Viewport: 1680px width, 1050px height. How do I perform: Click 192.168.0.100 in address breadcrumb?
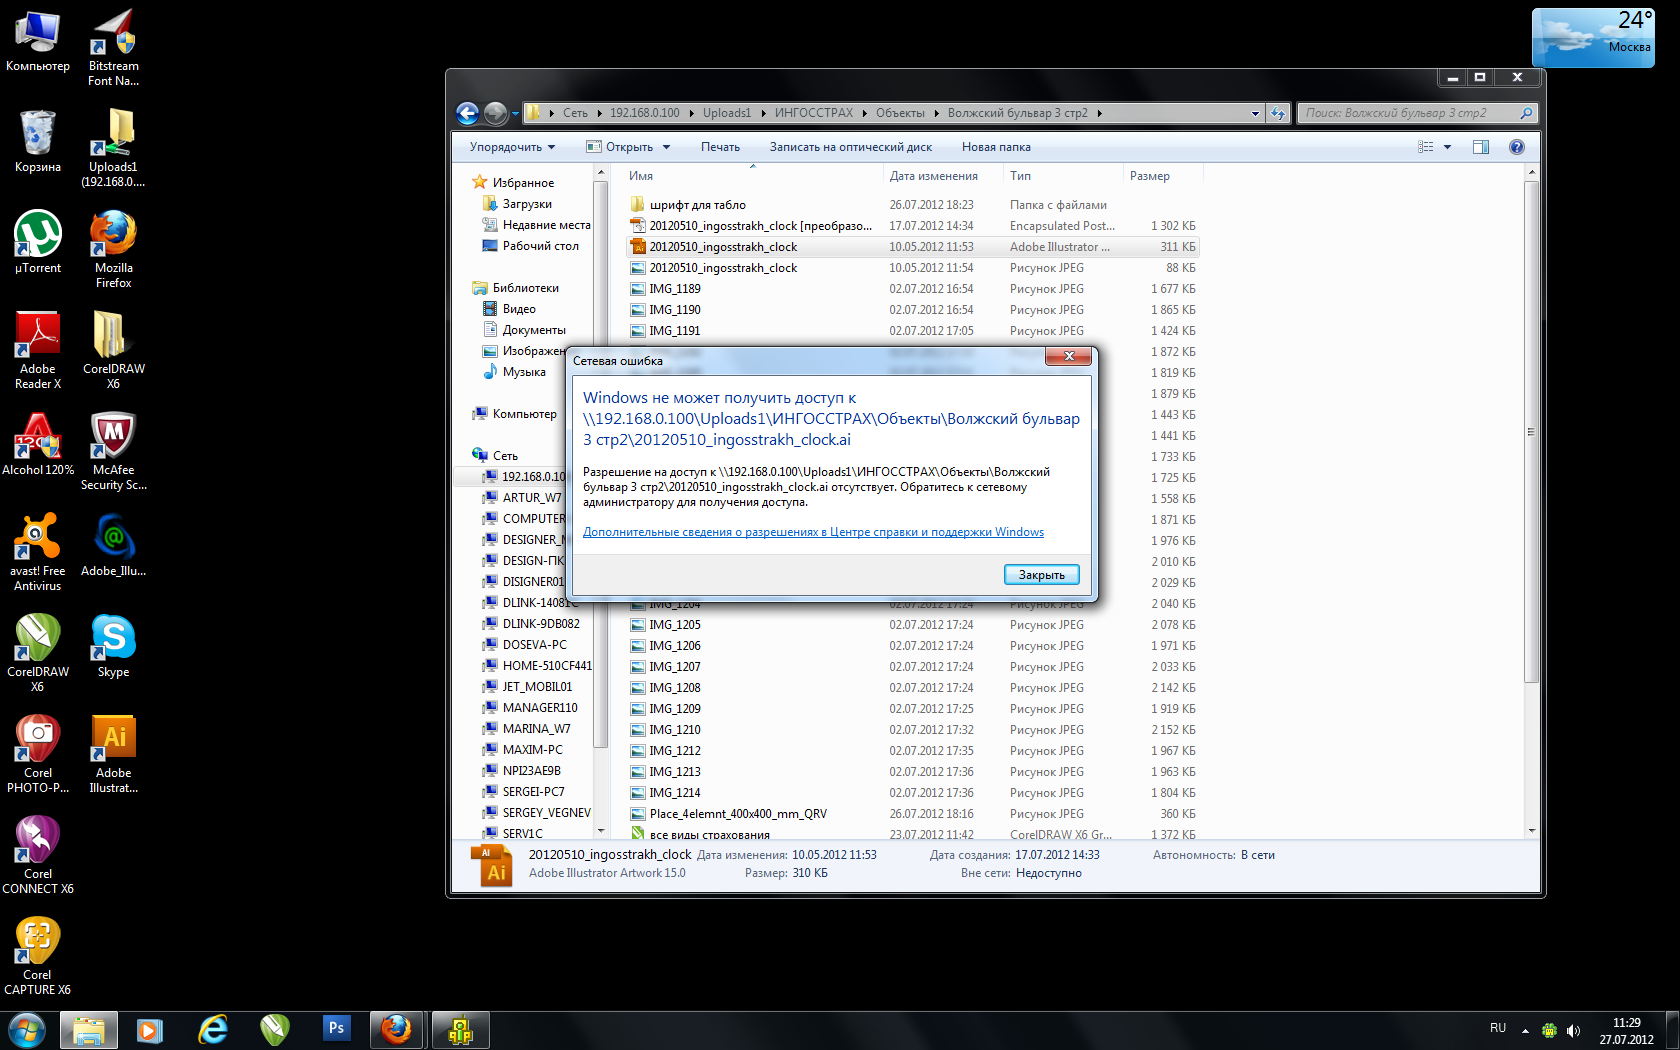point(644,113)
